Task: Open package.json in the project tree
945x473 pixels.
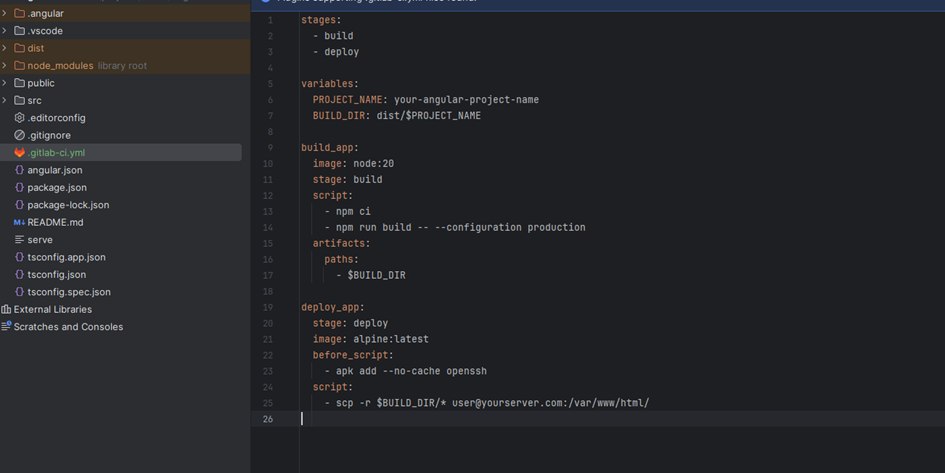Action: coord(57,187)
